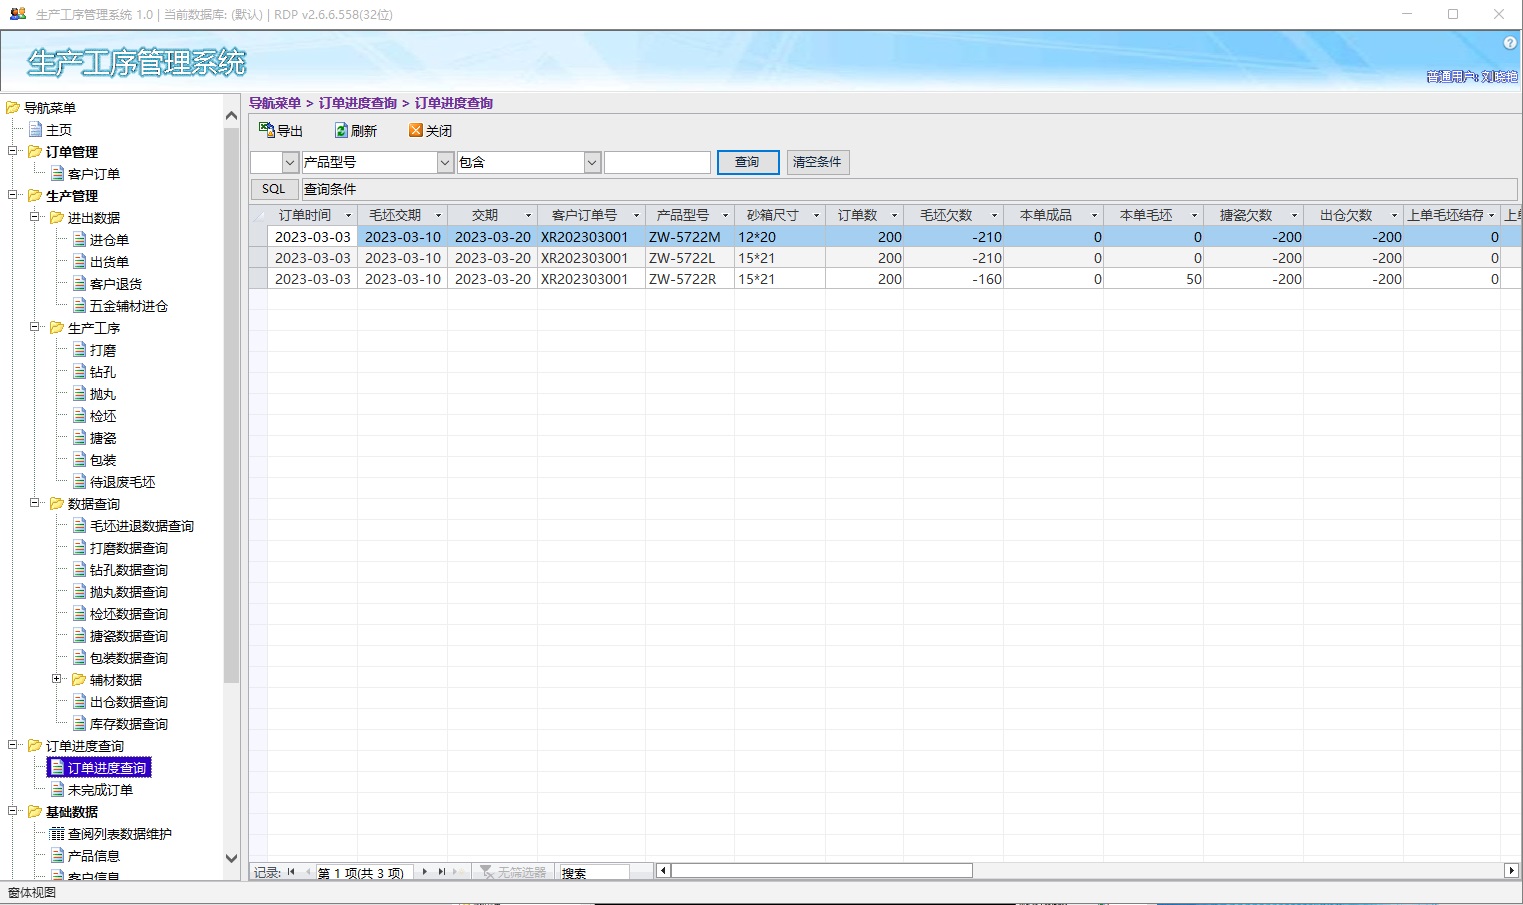Click navigation tree scroll down arrow
The image size is (1523, 905).
coord(231,858)
